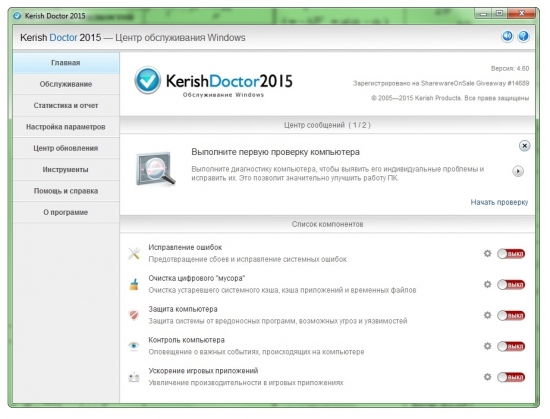Click the registration ShareWareOnSale Giveaway text
Viewport: 550px width, 419px height.
[x=441, y=83]
